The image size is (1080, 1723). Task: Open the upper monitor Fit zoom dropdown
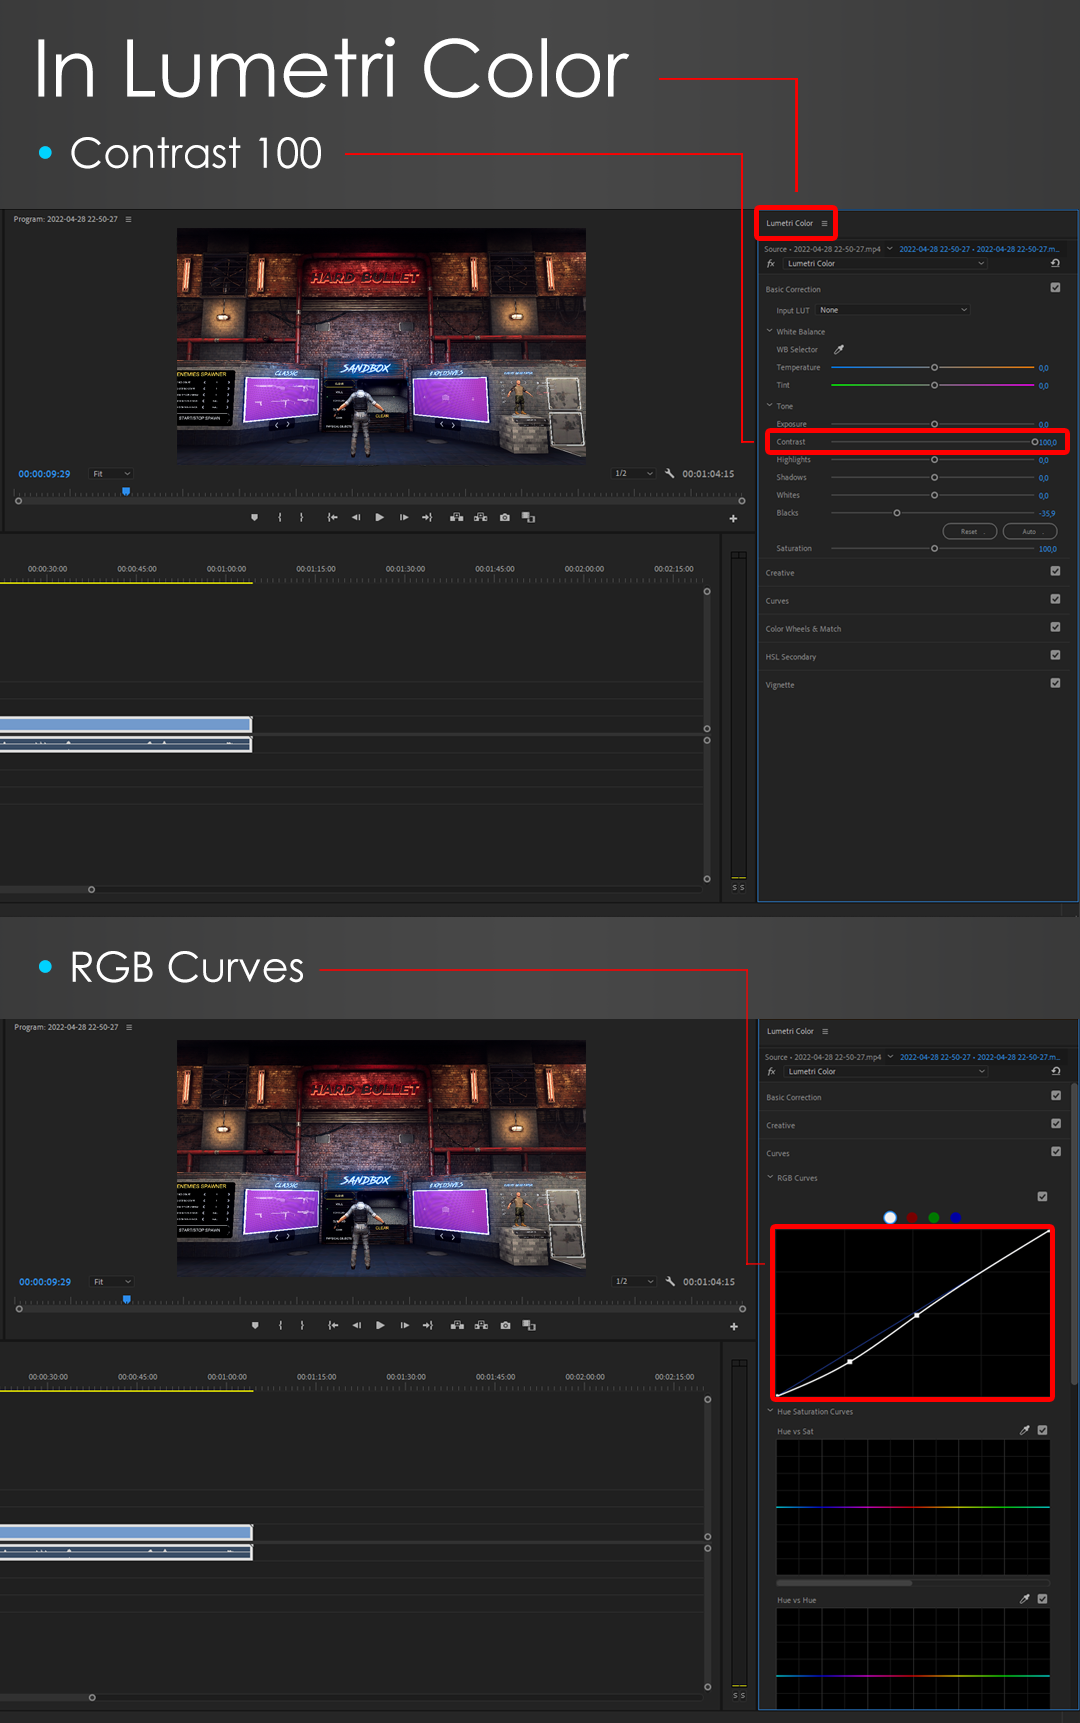[x=111, y=474]
